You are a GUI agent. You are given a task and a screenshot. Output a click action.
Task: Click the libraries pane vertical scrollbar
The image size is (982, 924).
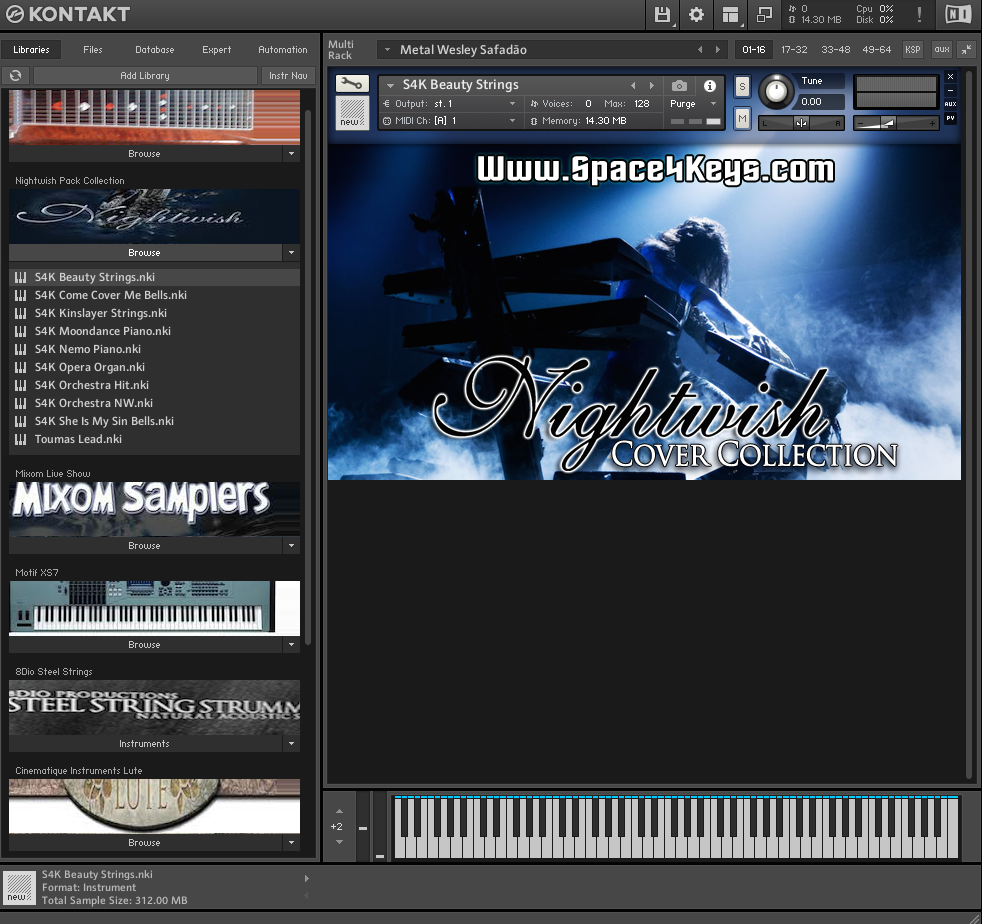(x=308, y=379)
